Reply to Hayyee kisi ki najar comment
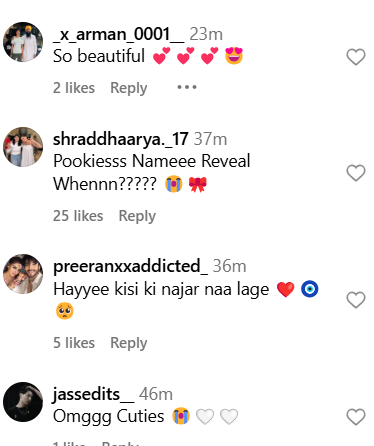 (129, 343)
